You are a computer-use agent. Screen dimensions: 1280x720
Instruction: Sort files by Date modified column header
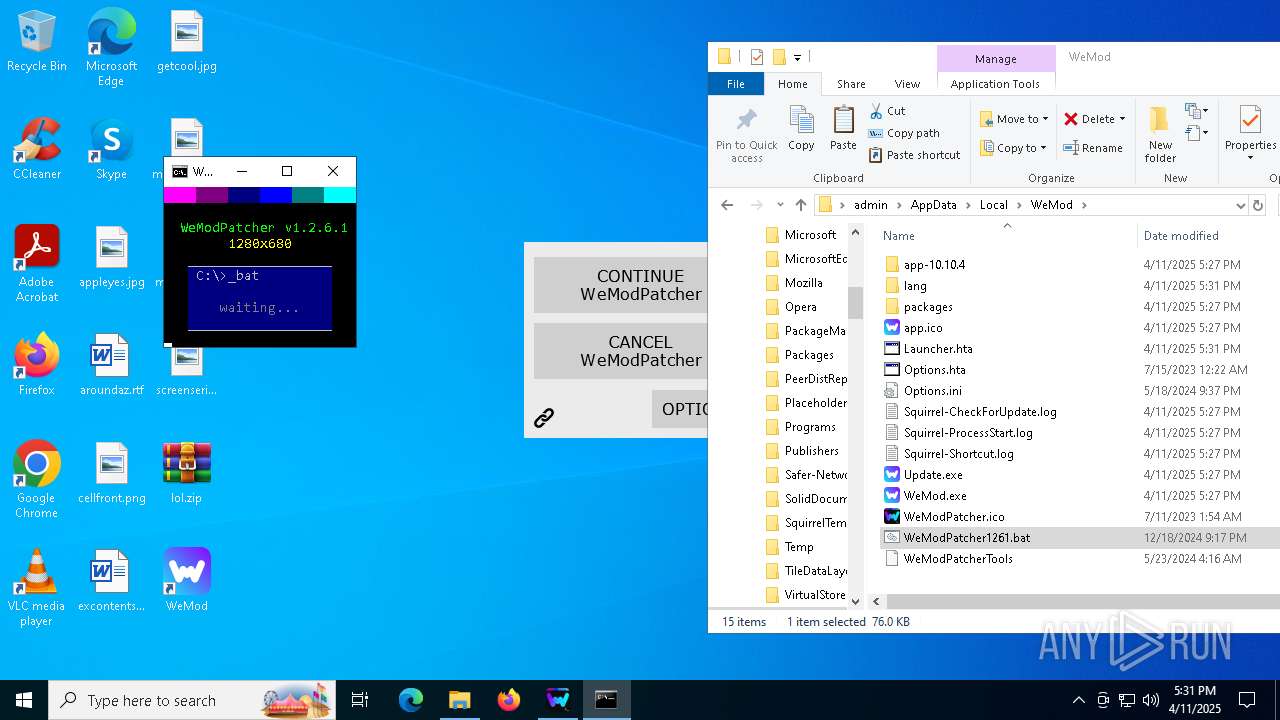[1181, 236]
